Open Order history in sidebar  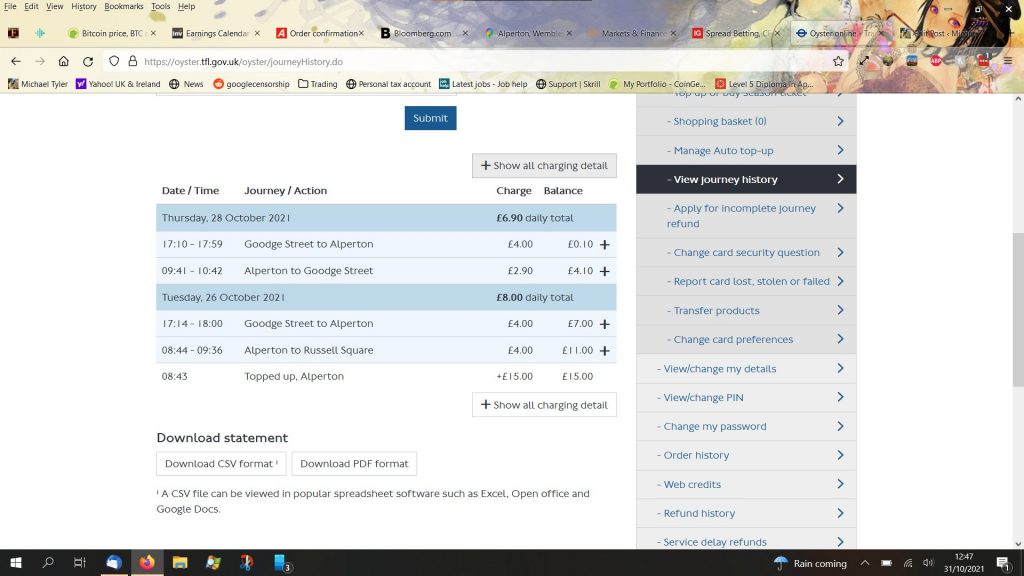(x=746, y=455)
